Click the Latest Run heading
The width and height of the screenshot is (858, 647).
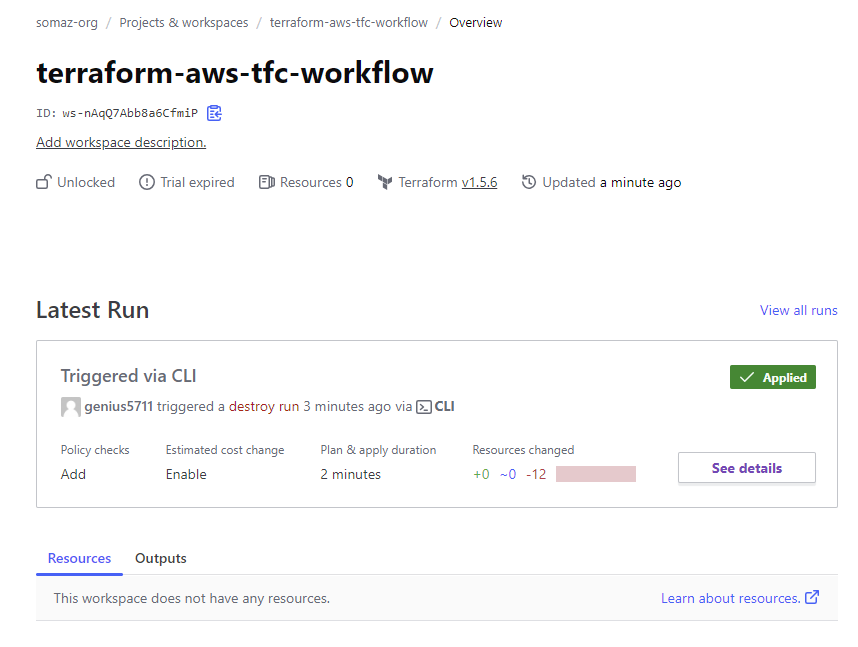point(92,310)
